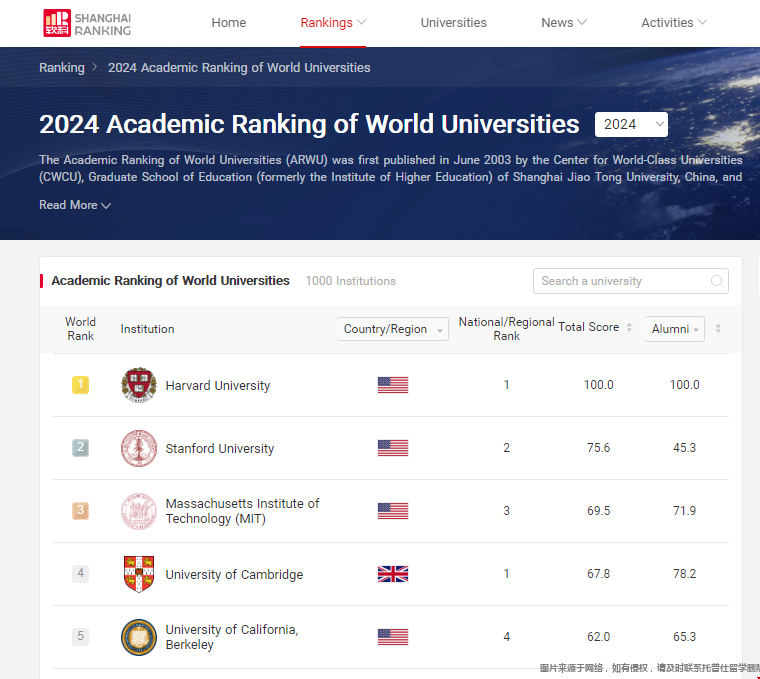Click the ShanghaiRanking logo
The width and height of the screenshot is (760, 679).
click(x=87, y=23)
